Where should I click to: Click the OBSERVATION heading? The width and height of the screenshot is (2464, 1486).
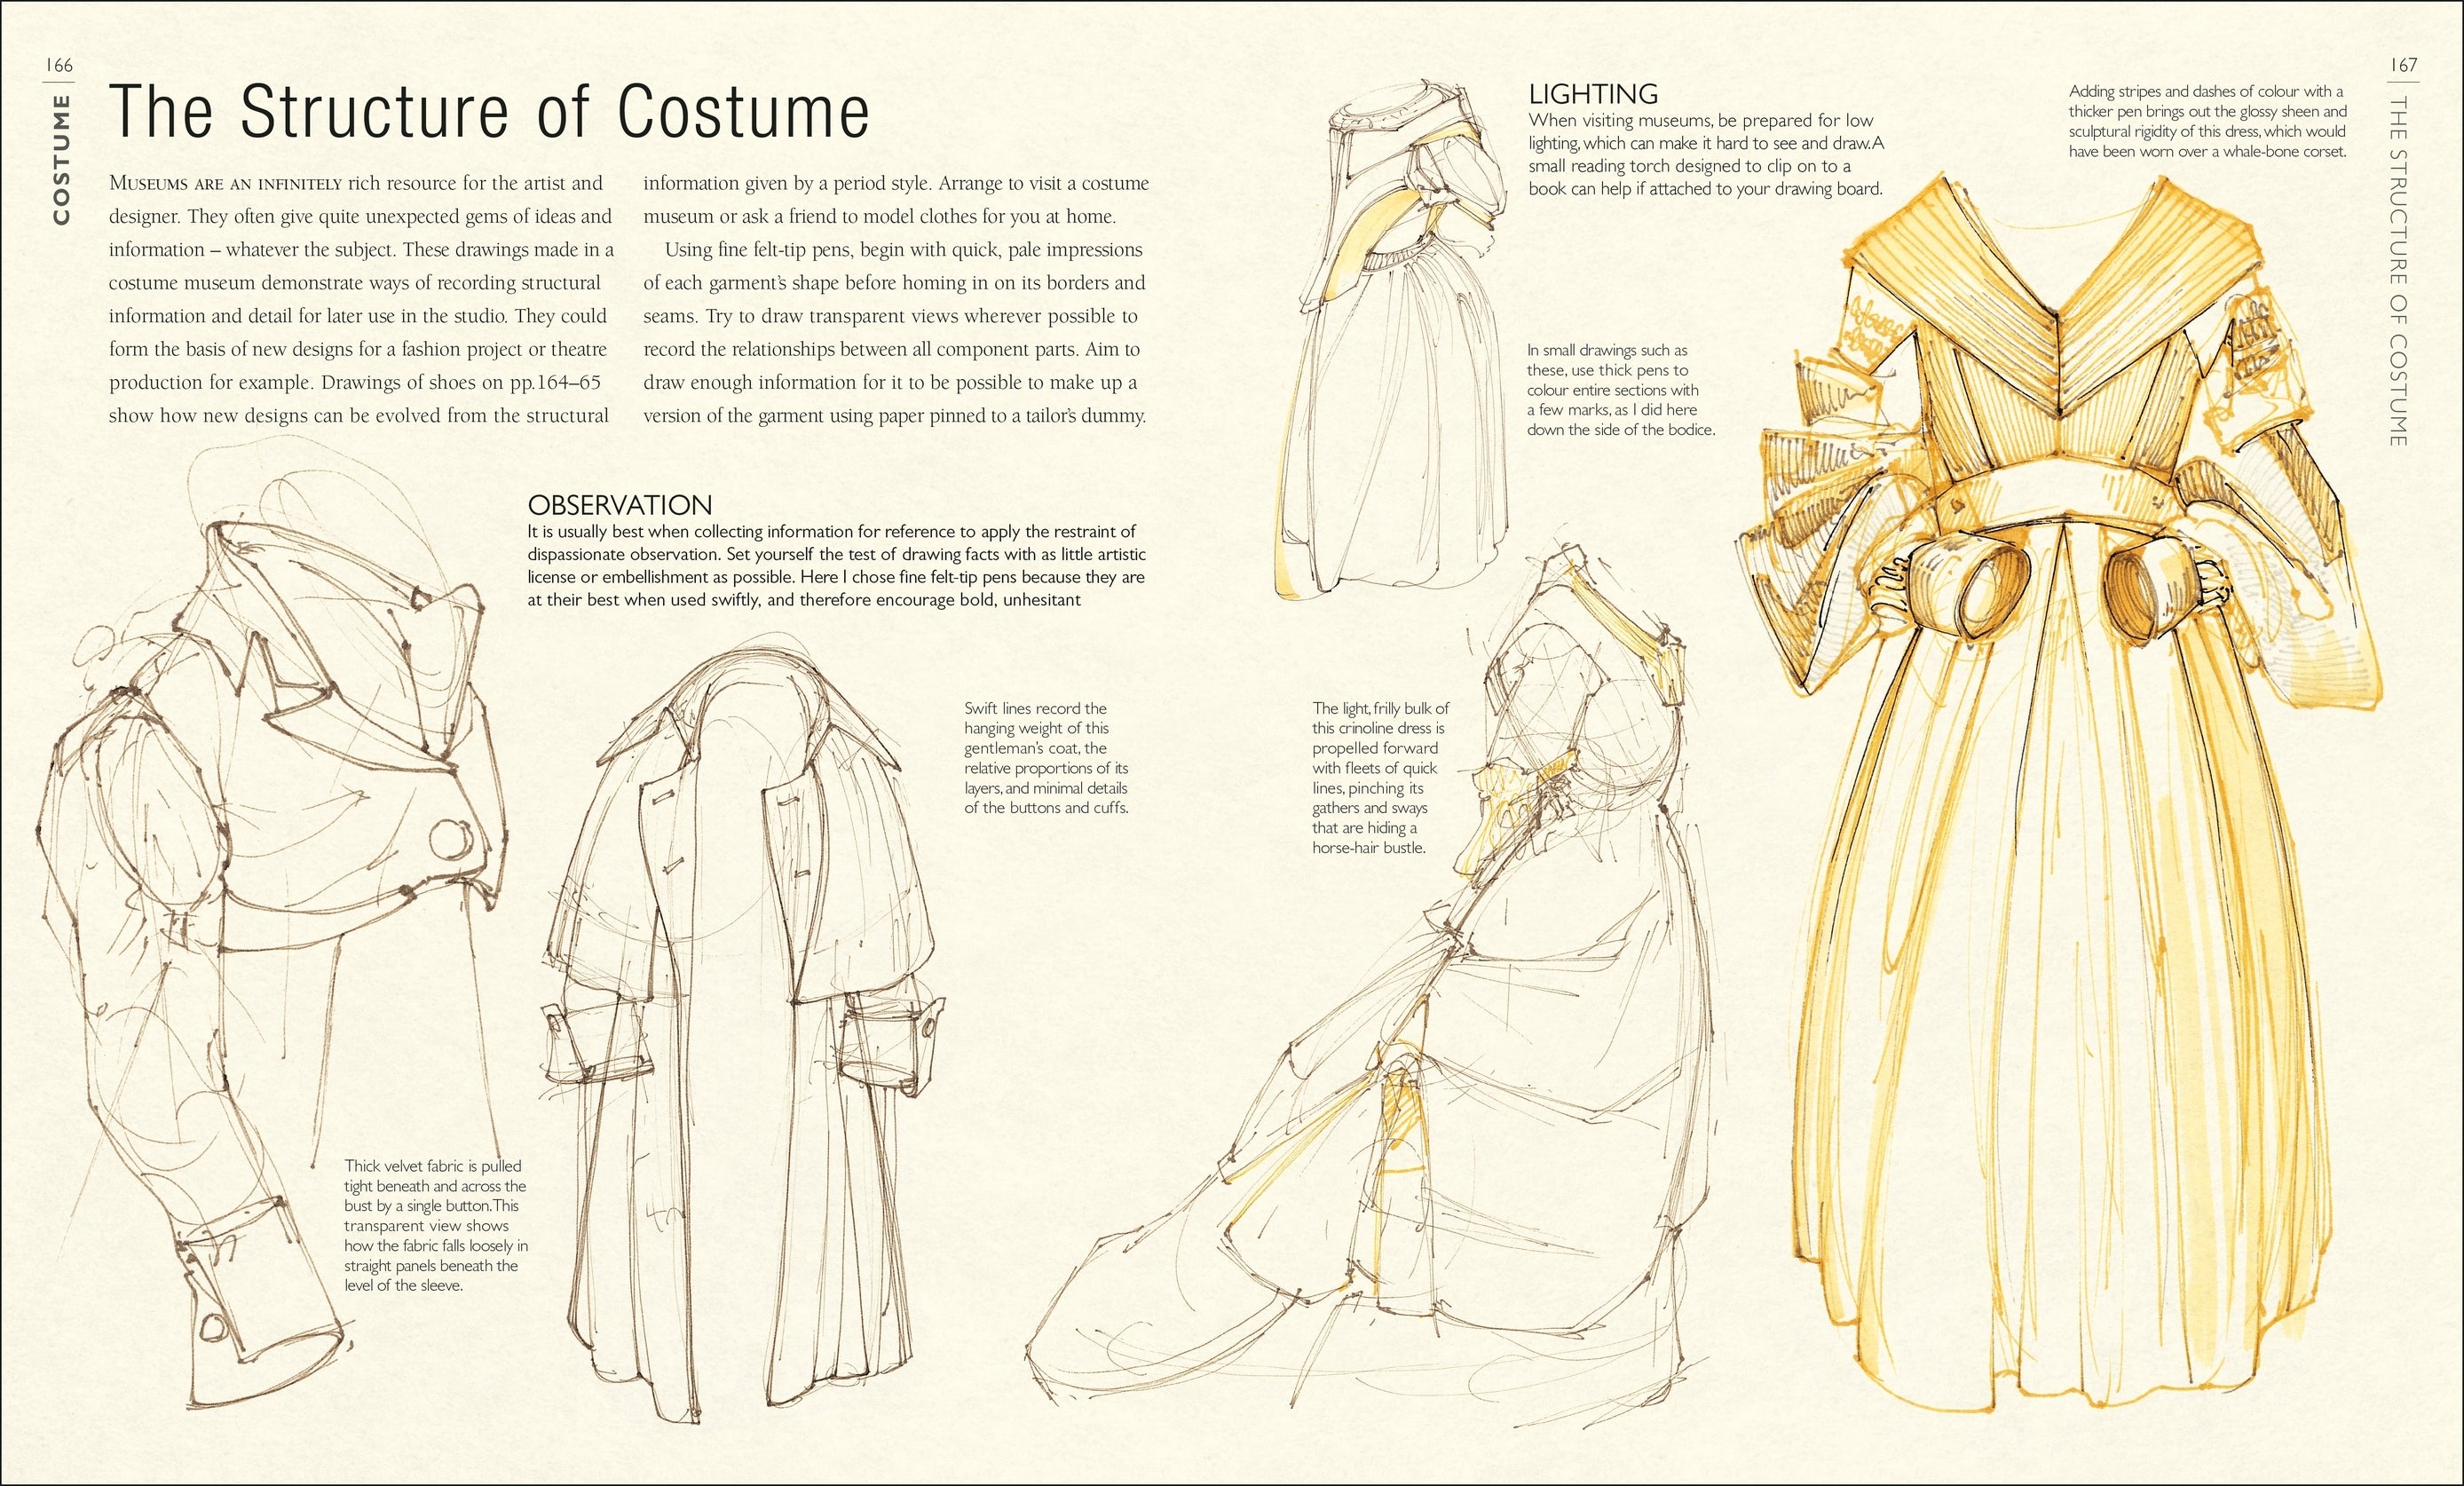620,505
